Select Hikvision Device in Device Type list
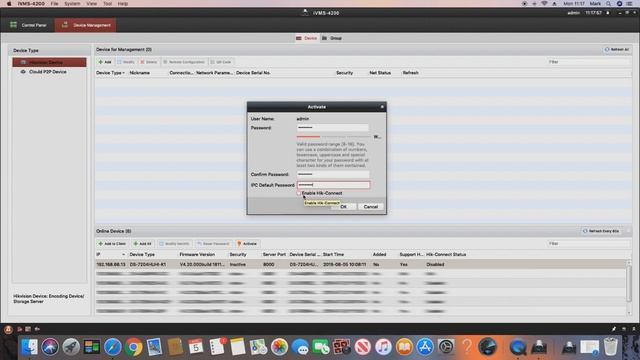This screenshot has height=360, width=640. pos(49,62)
